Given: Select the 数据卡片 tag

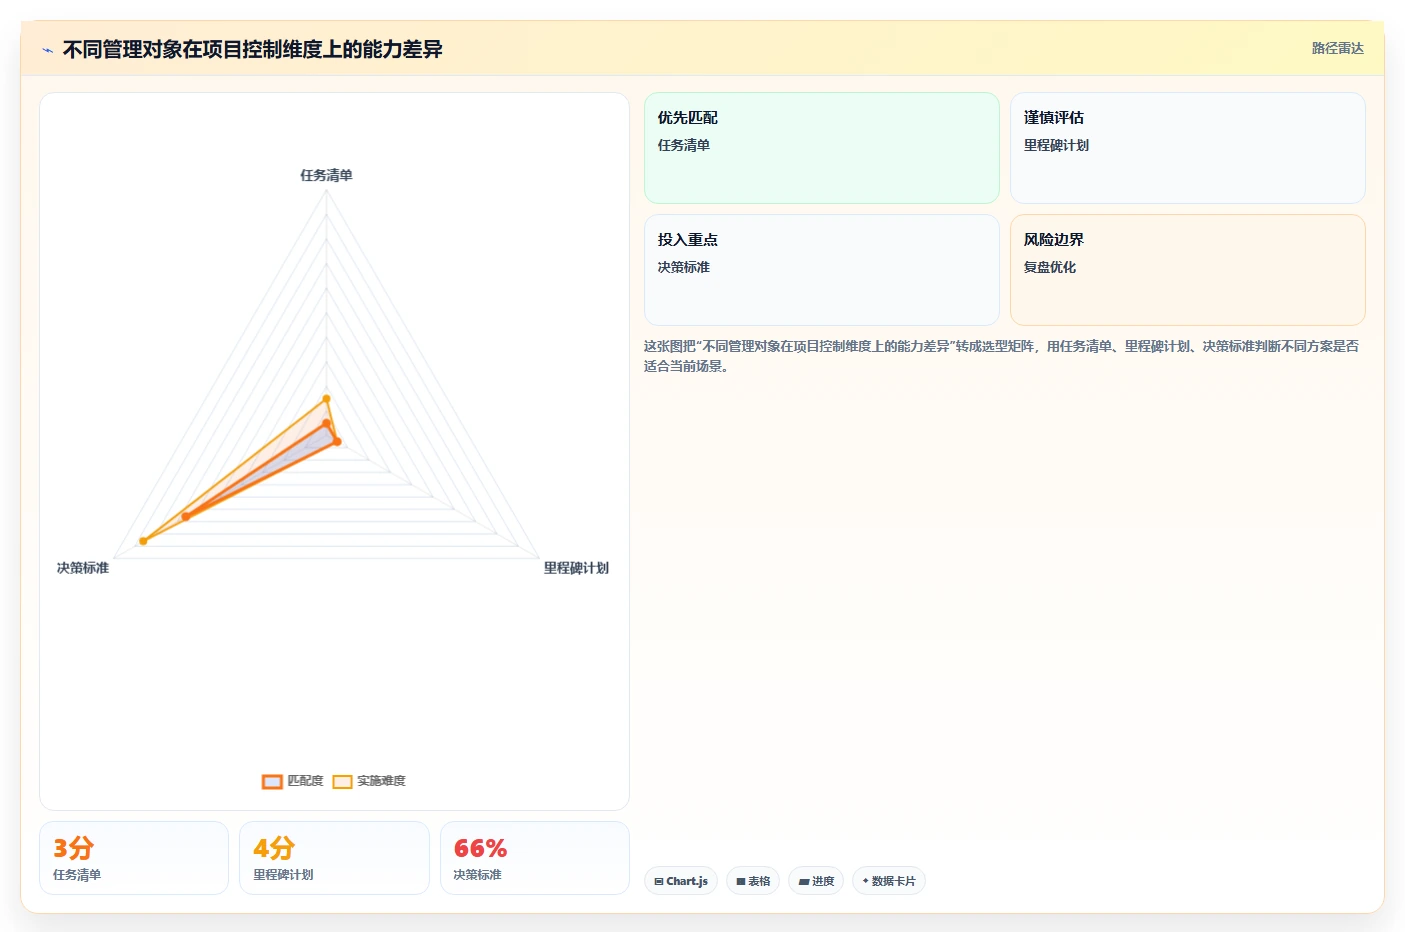Looking at the screenshot, I should [x=889, y=881].
